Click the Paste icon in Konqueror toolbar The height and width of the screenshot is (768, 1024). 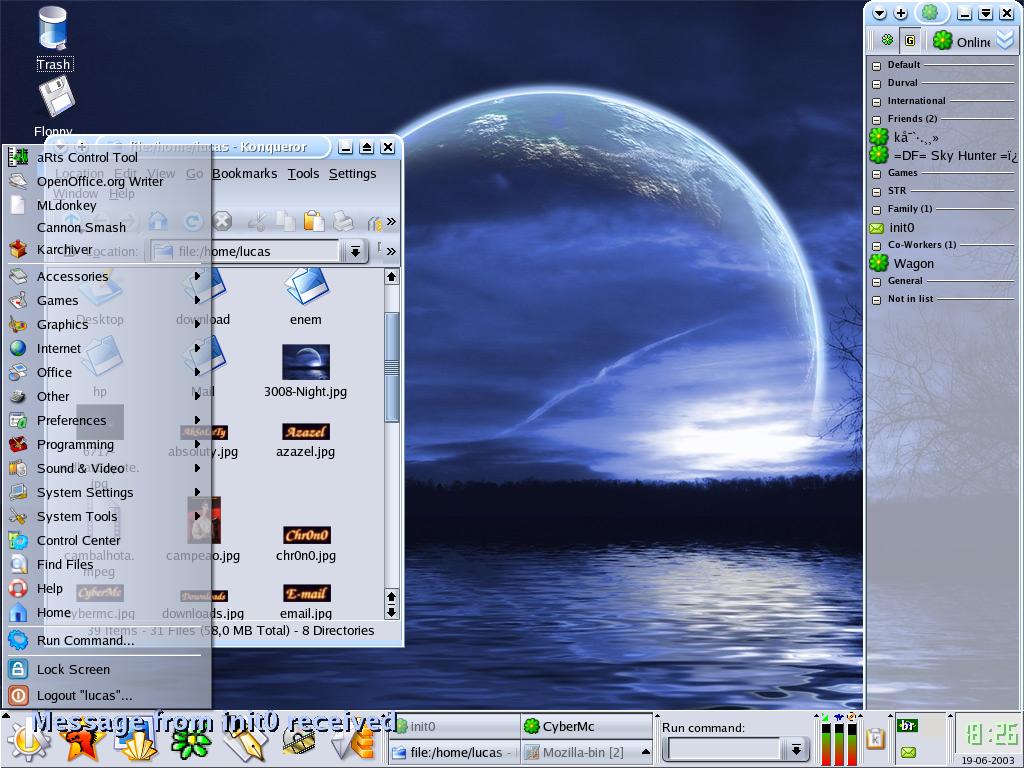[x=313, y=221]
